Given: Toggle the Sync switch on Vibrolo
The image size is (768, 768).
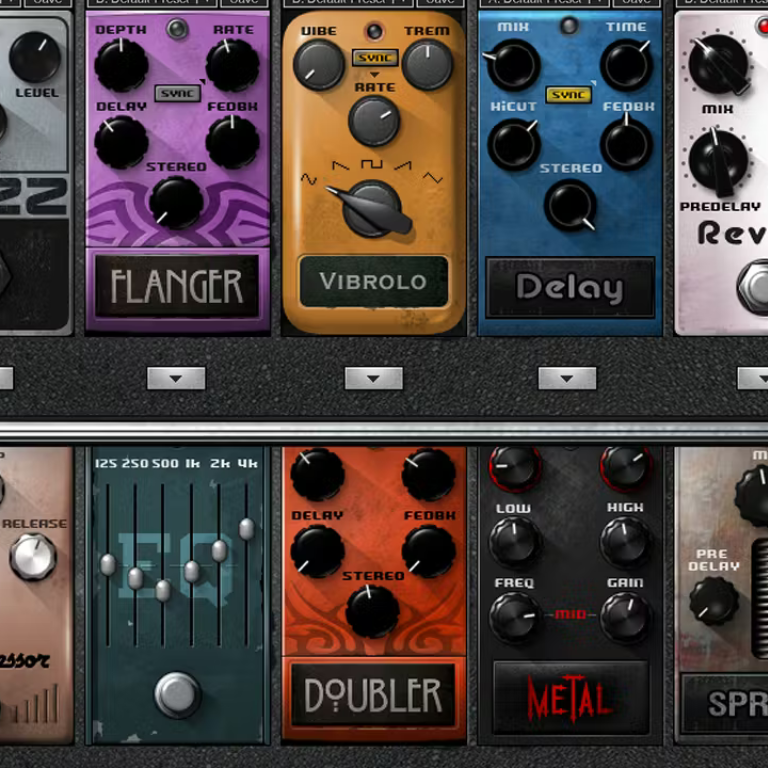Looking at the screenshot, I should pyautogui.click(x=374, y=58).
